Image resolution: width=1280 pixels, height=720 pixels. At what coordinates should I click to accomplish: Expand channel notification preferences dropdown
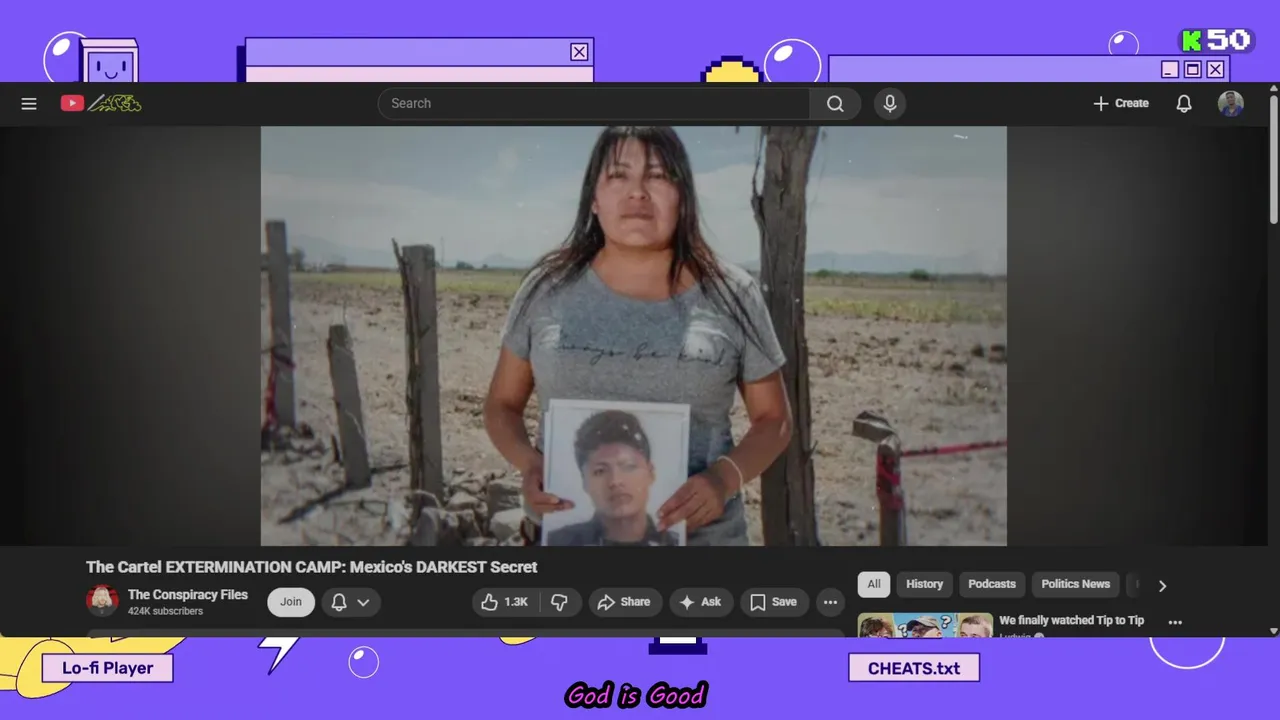pyautogui.click(x=351, y=602)
